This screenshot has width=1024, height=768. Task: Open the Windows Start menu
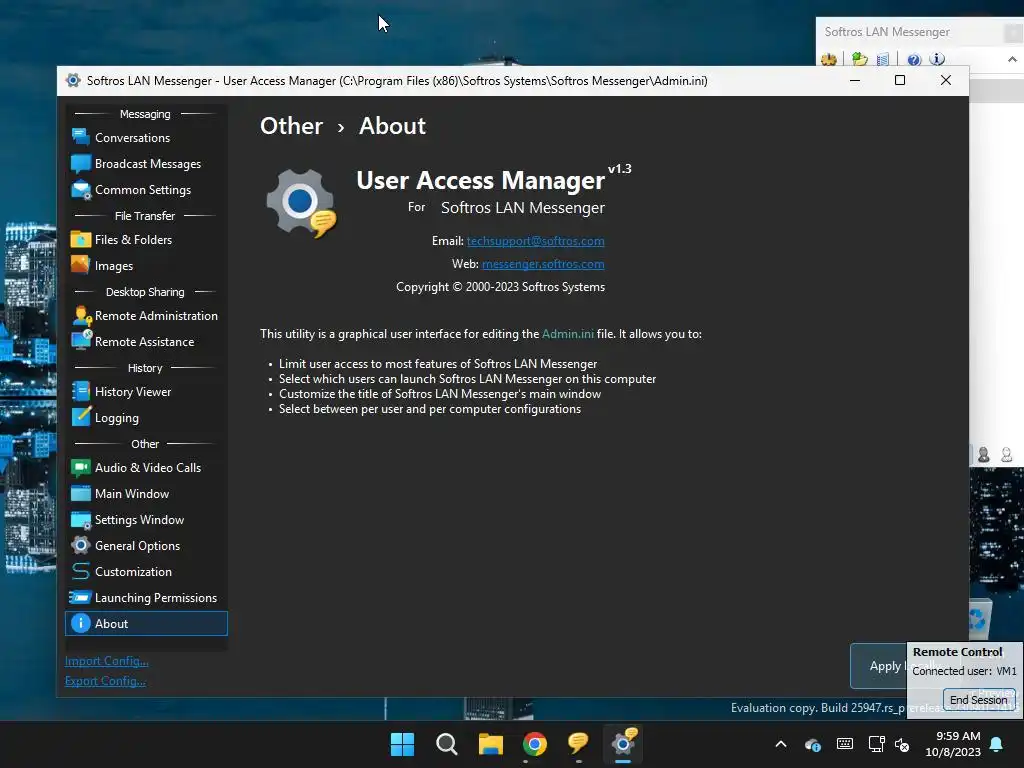(402, 744)
